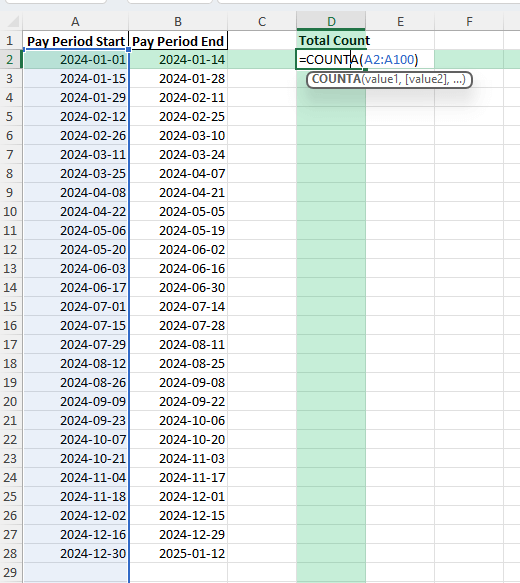Image resolution: width=520 pixels, height=583 pixels.
Task: Click value1 argument in formula tooltip
Action: pyautogui.click(x=382, y=79)
